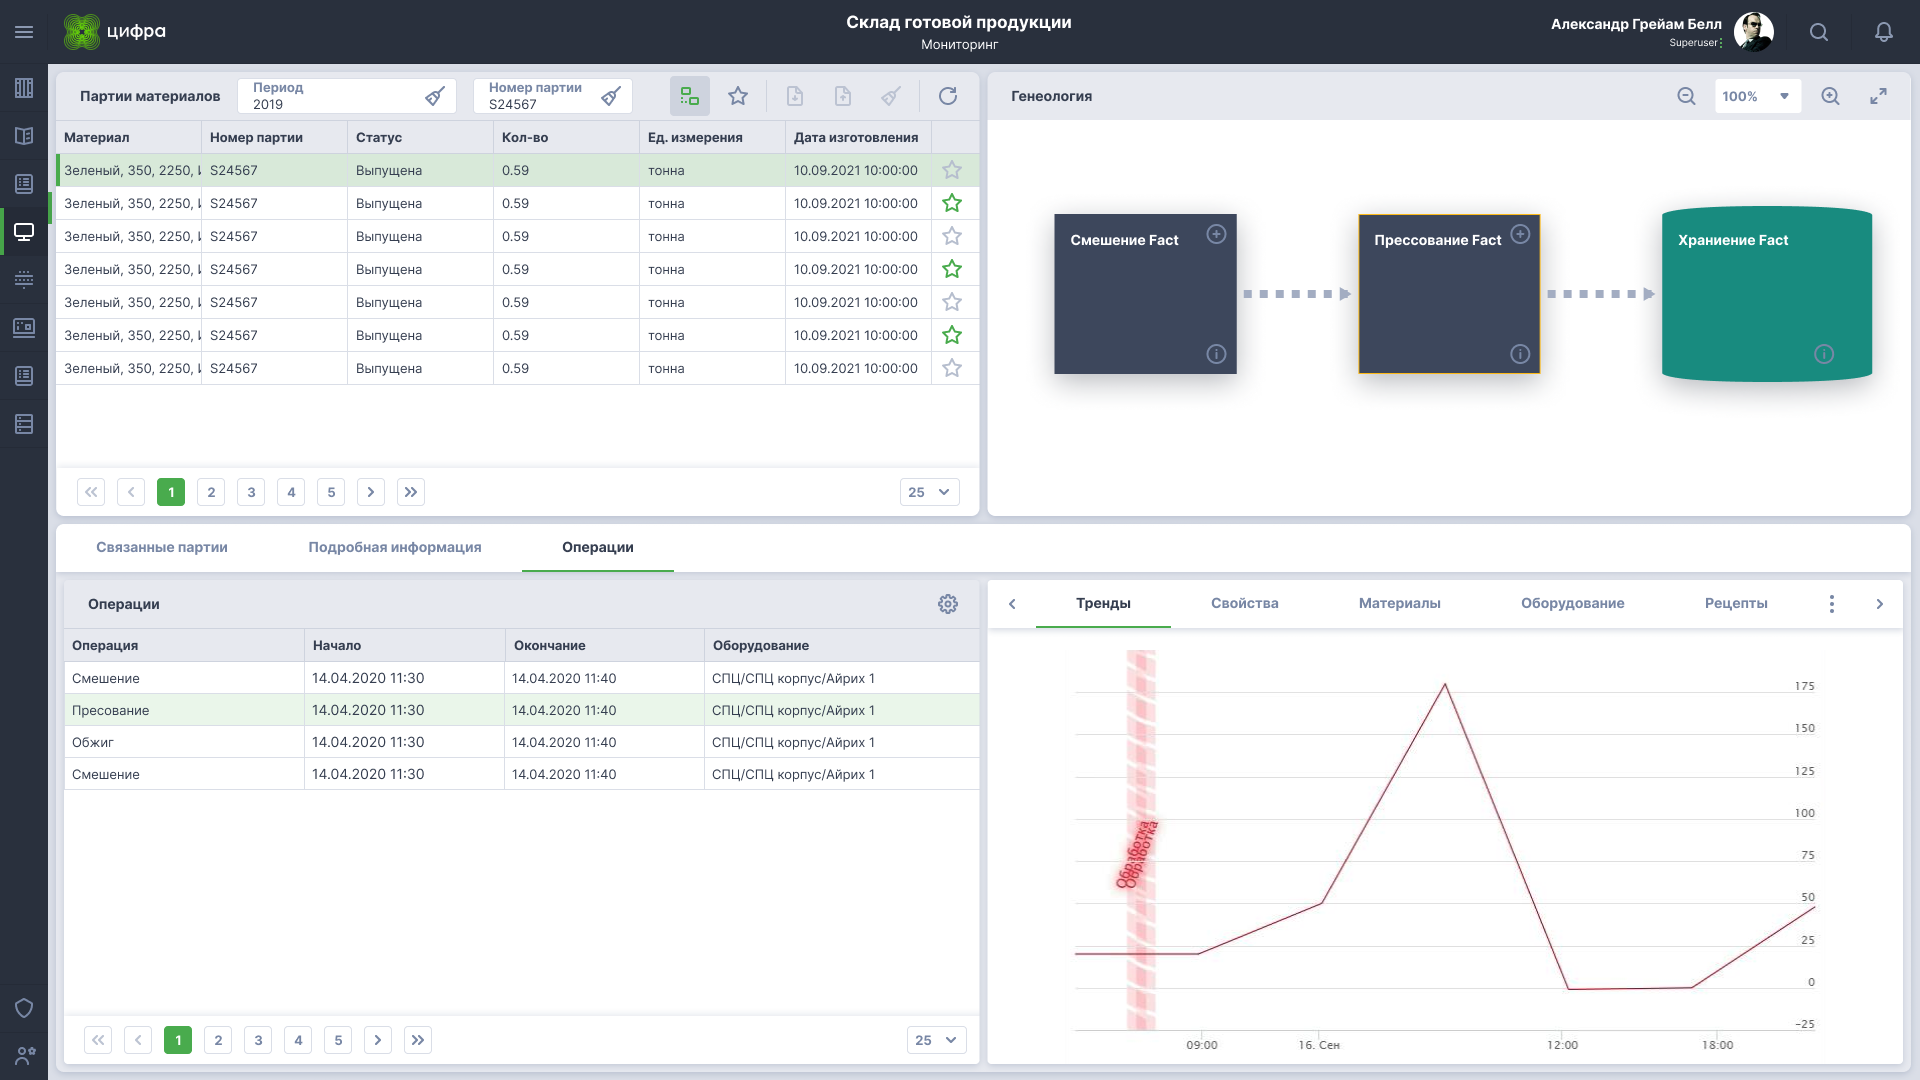Toggle favorite star in sixth batch row
The width and height of the screenshot is (1920, 1080).
coord(952,335)
